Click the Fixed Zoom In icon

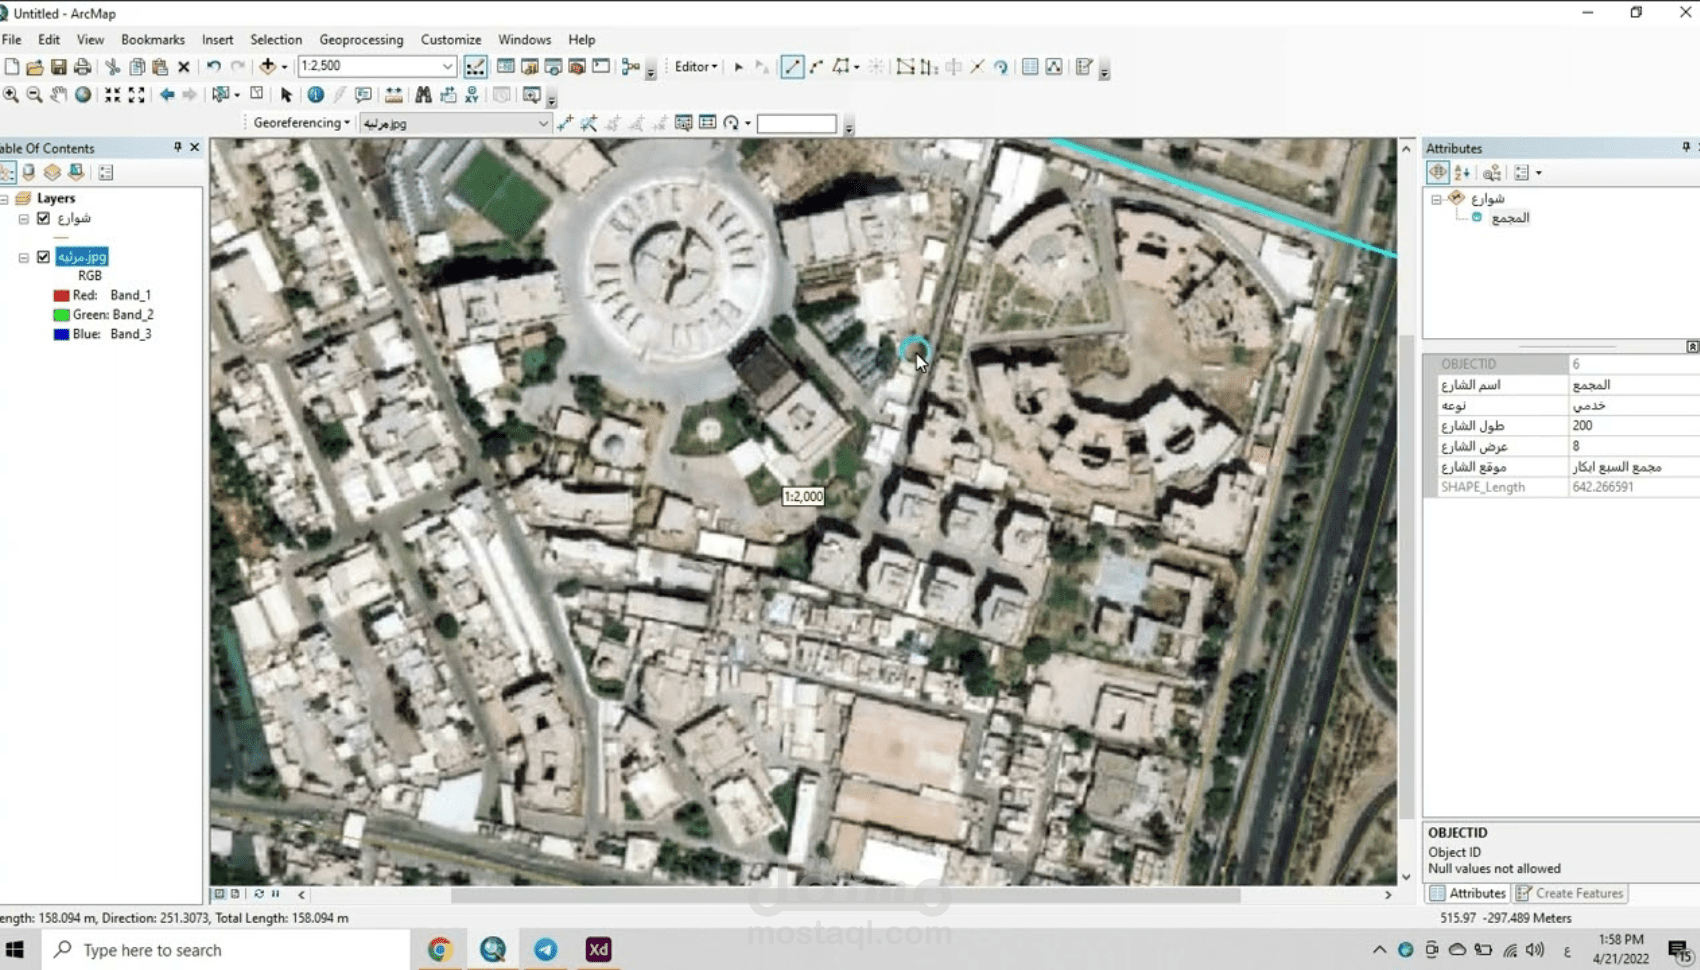point(113,95)
